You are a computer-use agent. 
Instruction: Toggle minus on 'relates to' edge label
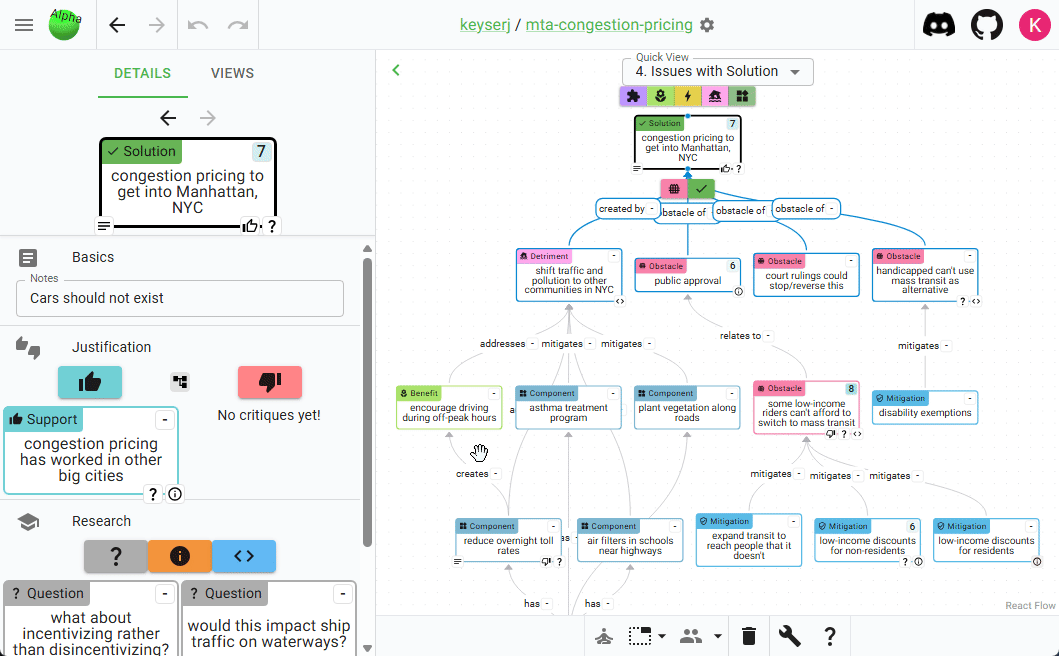pos(768,336)
